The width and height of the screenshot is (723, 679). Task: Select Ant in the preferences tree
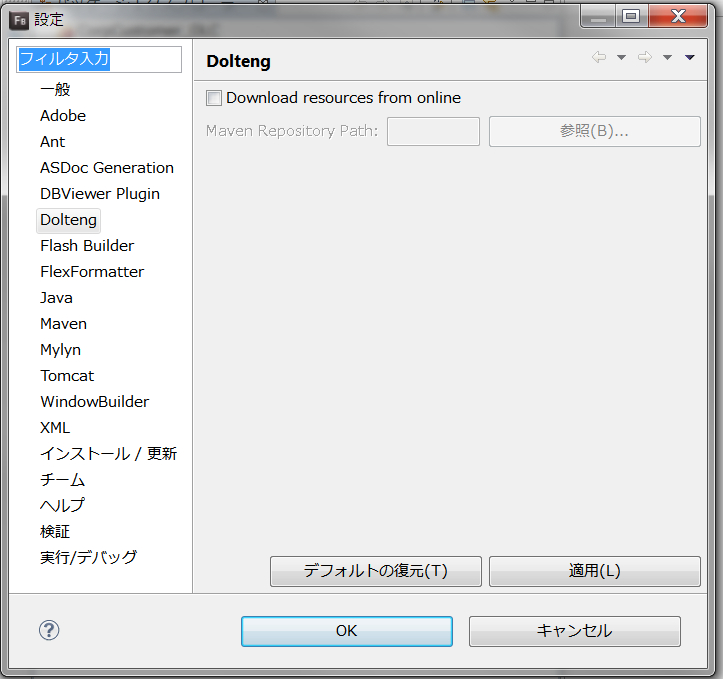pyautogui.click(x=53, y=142)
